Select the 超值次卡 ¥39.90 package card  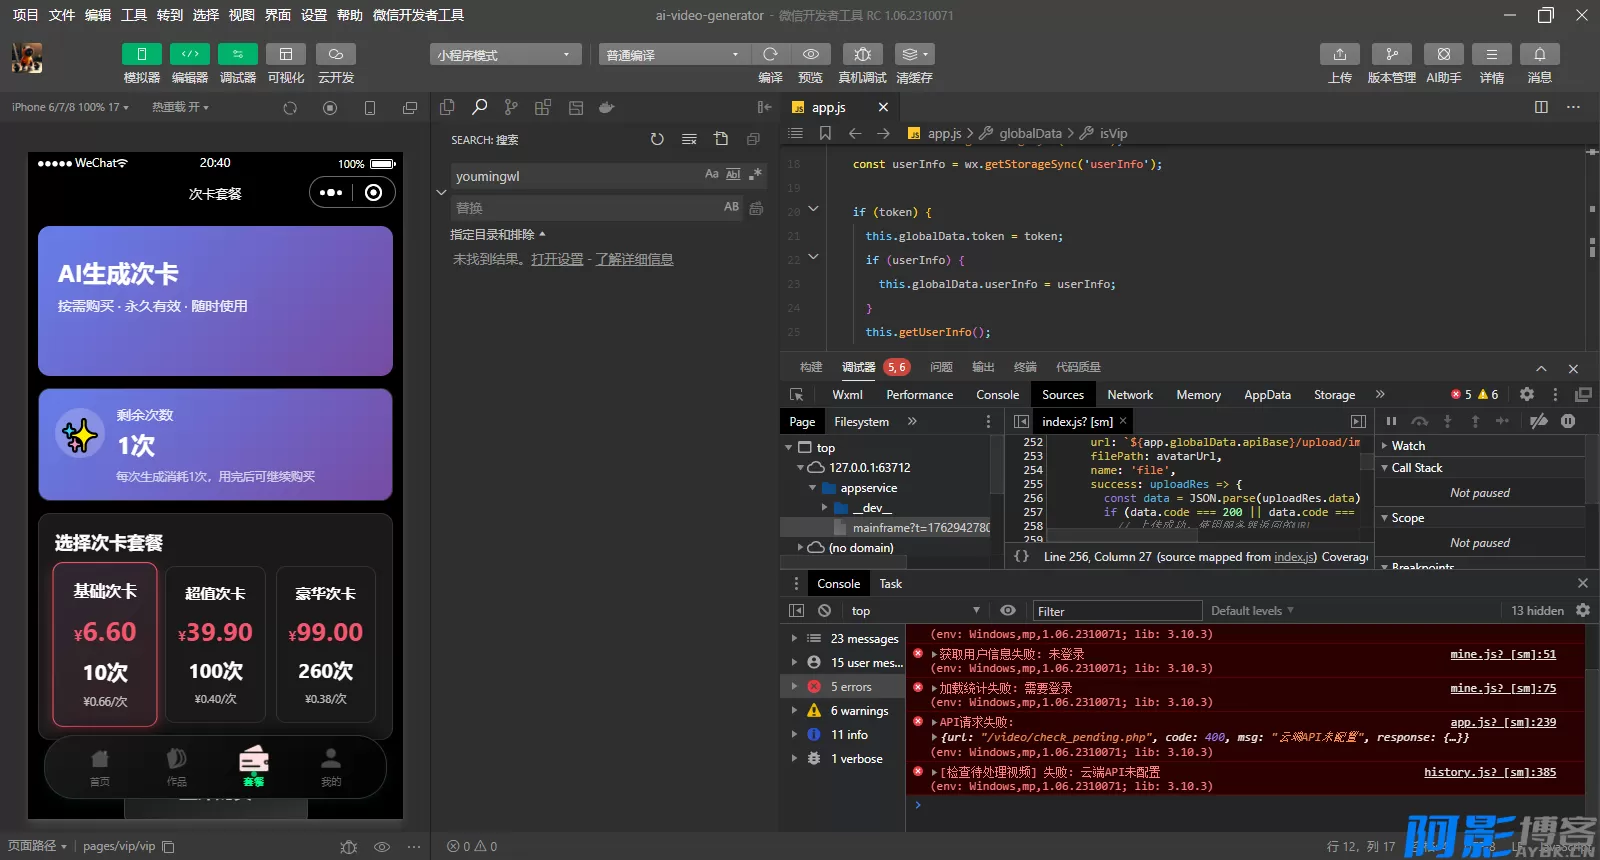click(x=215, y=644)
